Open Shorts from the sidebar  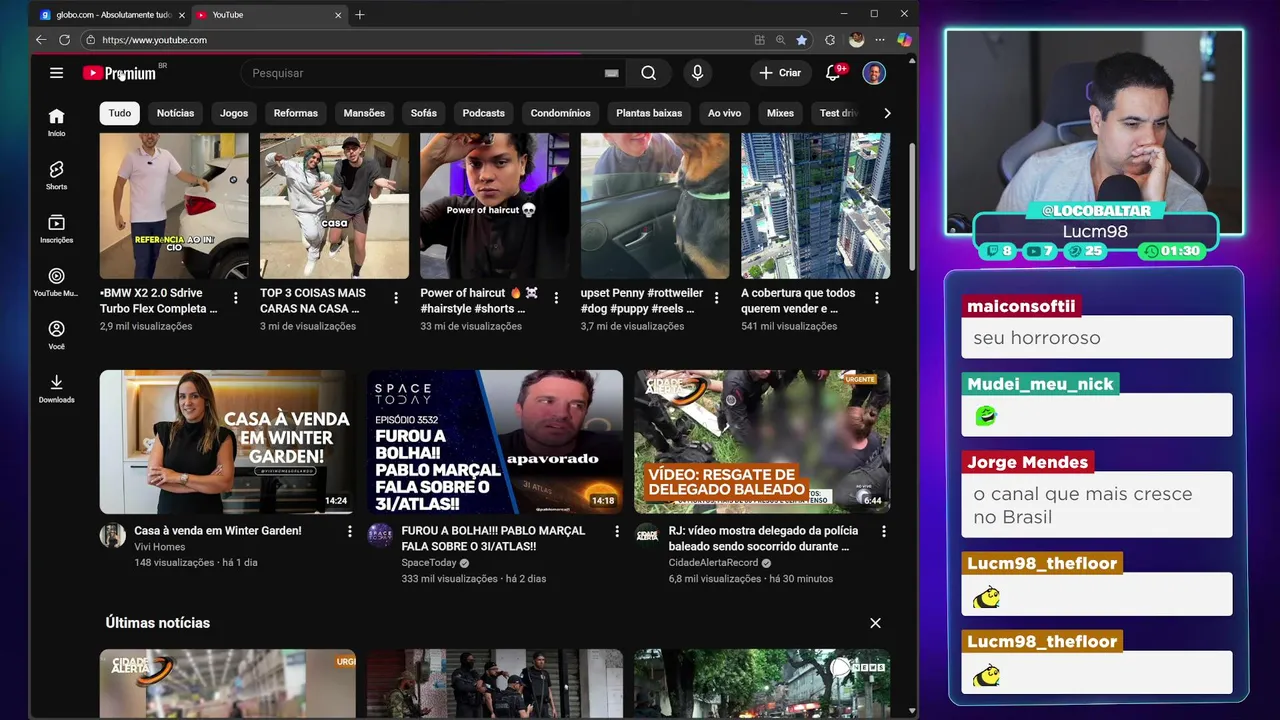tap(56, 175)
